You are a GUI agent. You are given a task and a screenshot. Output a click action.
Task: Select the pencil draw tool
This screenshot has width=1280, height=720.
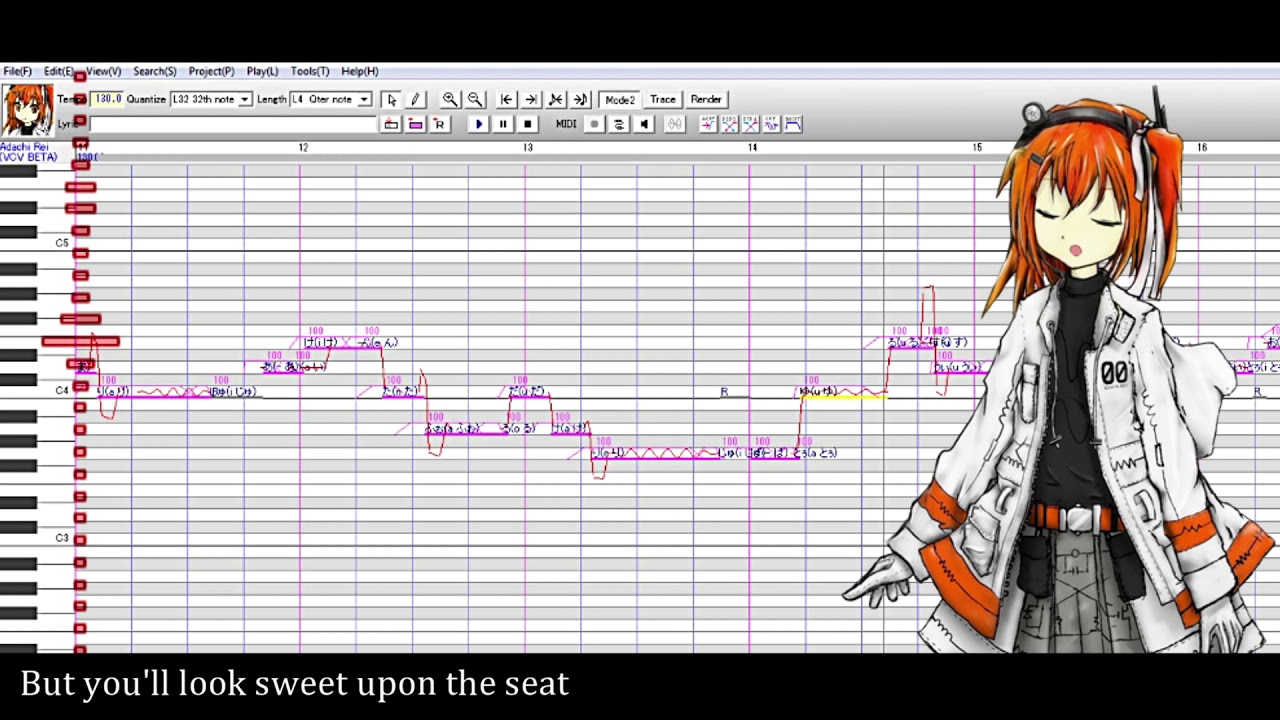pyautogui.click(x=416, y=100)
